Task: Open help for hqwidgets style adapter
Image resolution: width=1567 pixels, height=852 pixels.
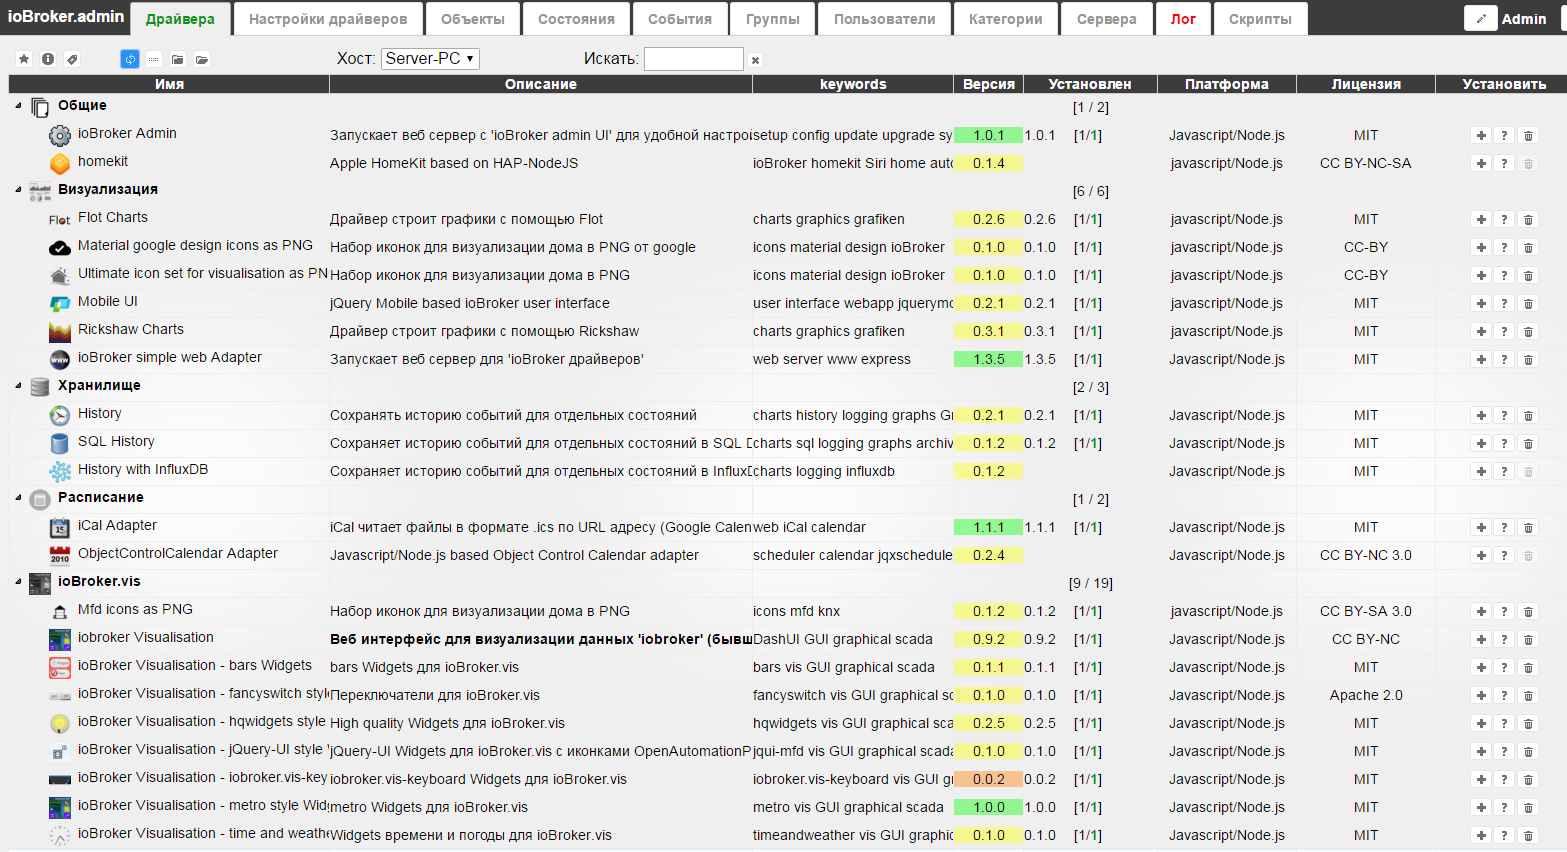Action: point(1504,723)
